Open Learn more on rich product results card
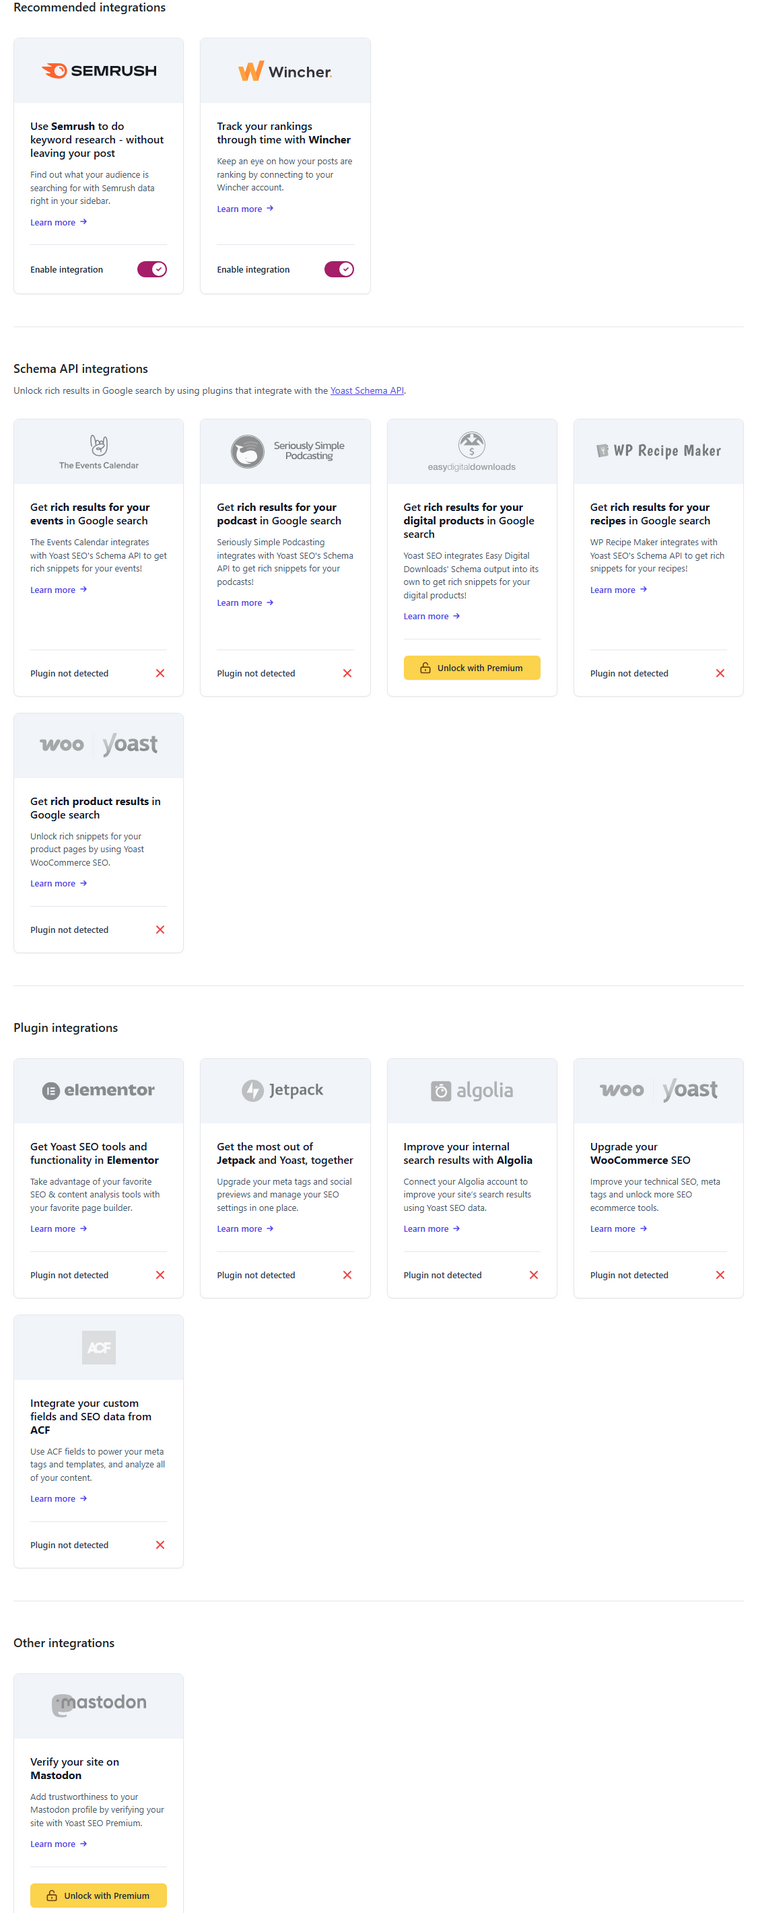 click(59, 884)
